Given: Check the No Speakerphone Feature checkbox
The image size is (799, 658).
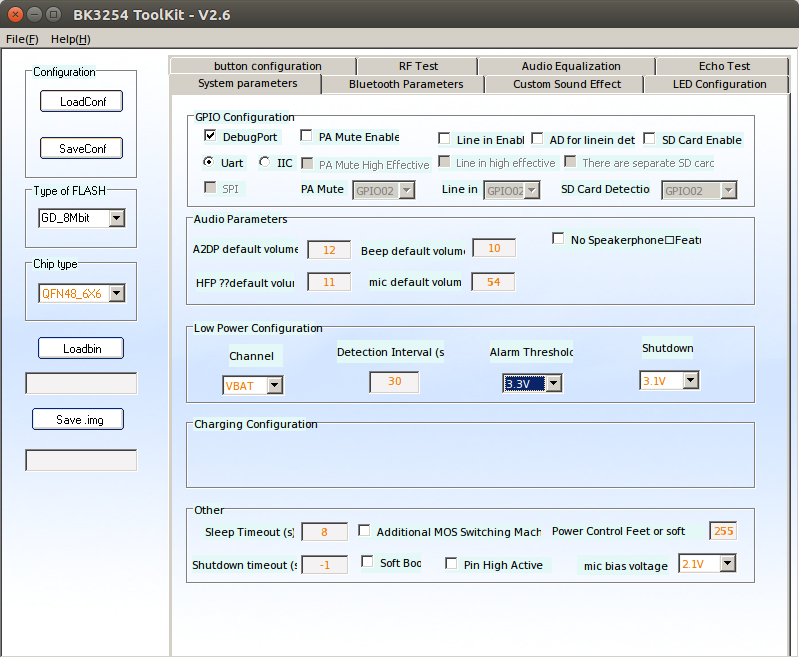Looking at the screenshot, I should click(558, 239).
